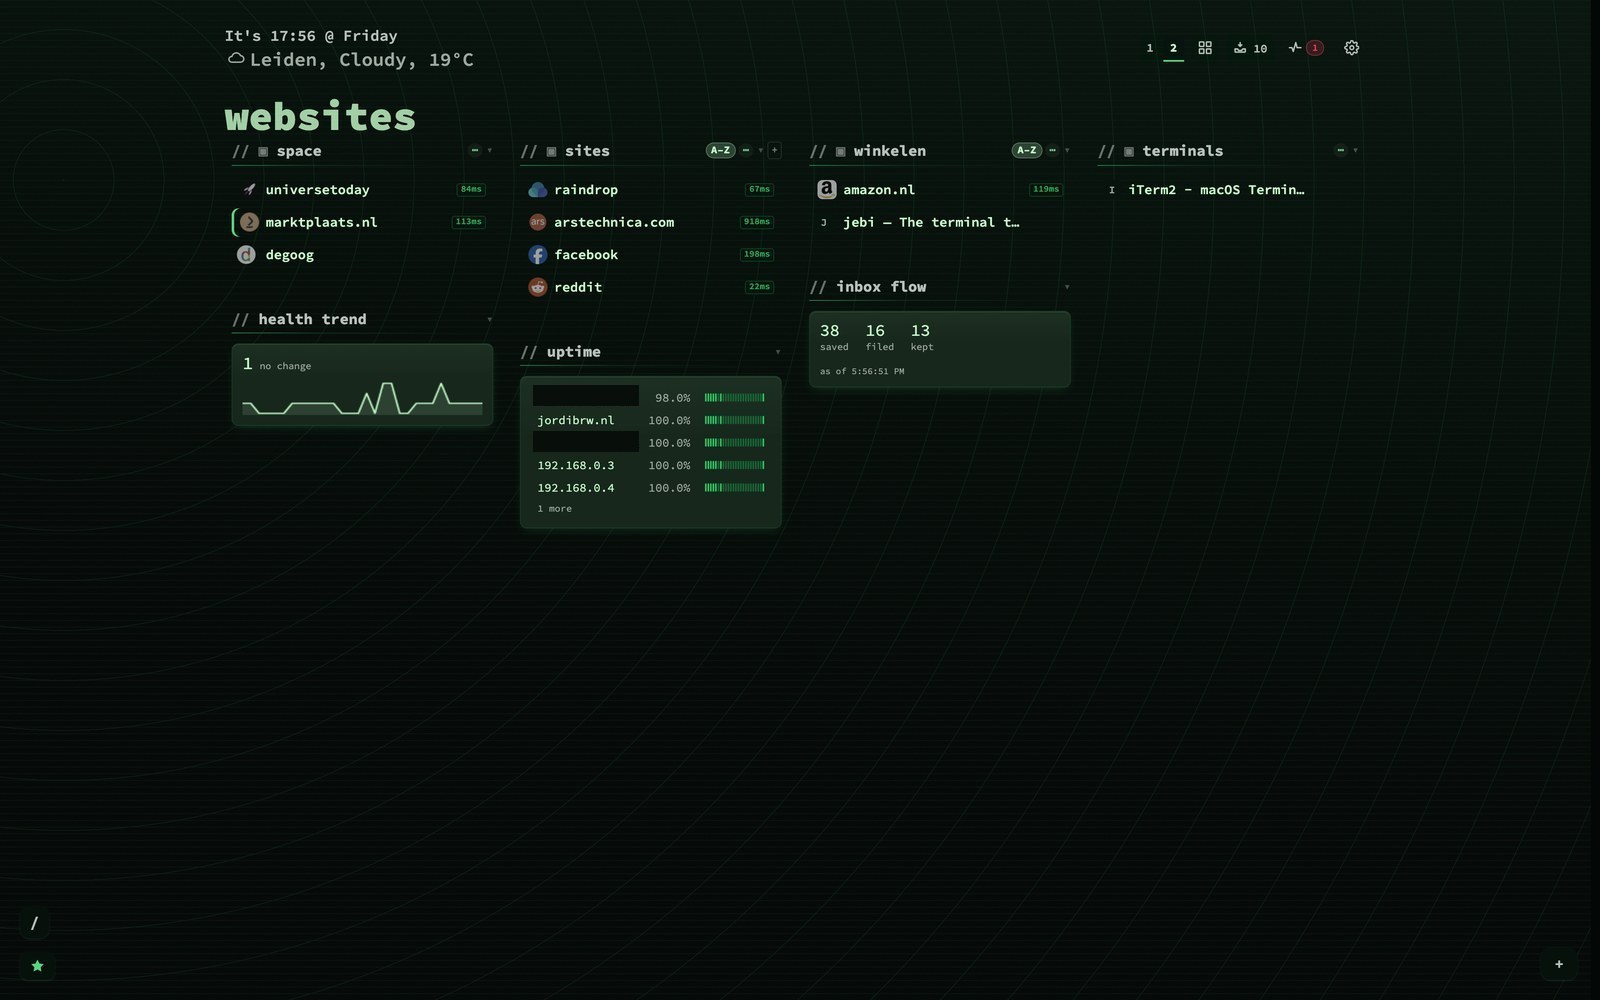Image resolution: width=1600 pixels, height=1000 pixels.
Task: Open the grid overview icon
Action: point(1205,48)
